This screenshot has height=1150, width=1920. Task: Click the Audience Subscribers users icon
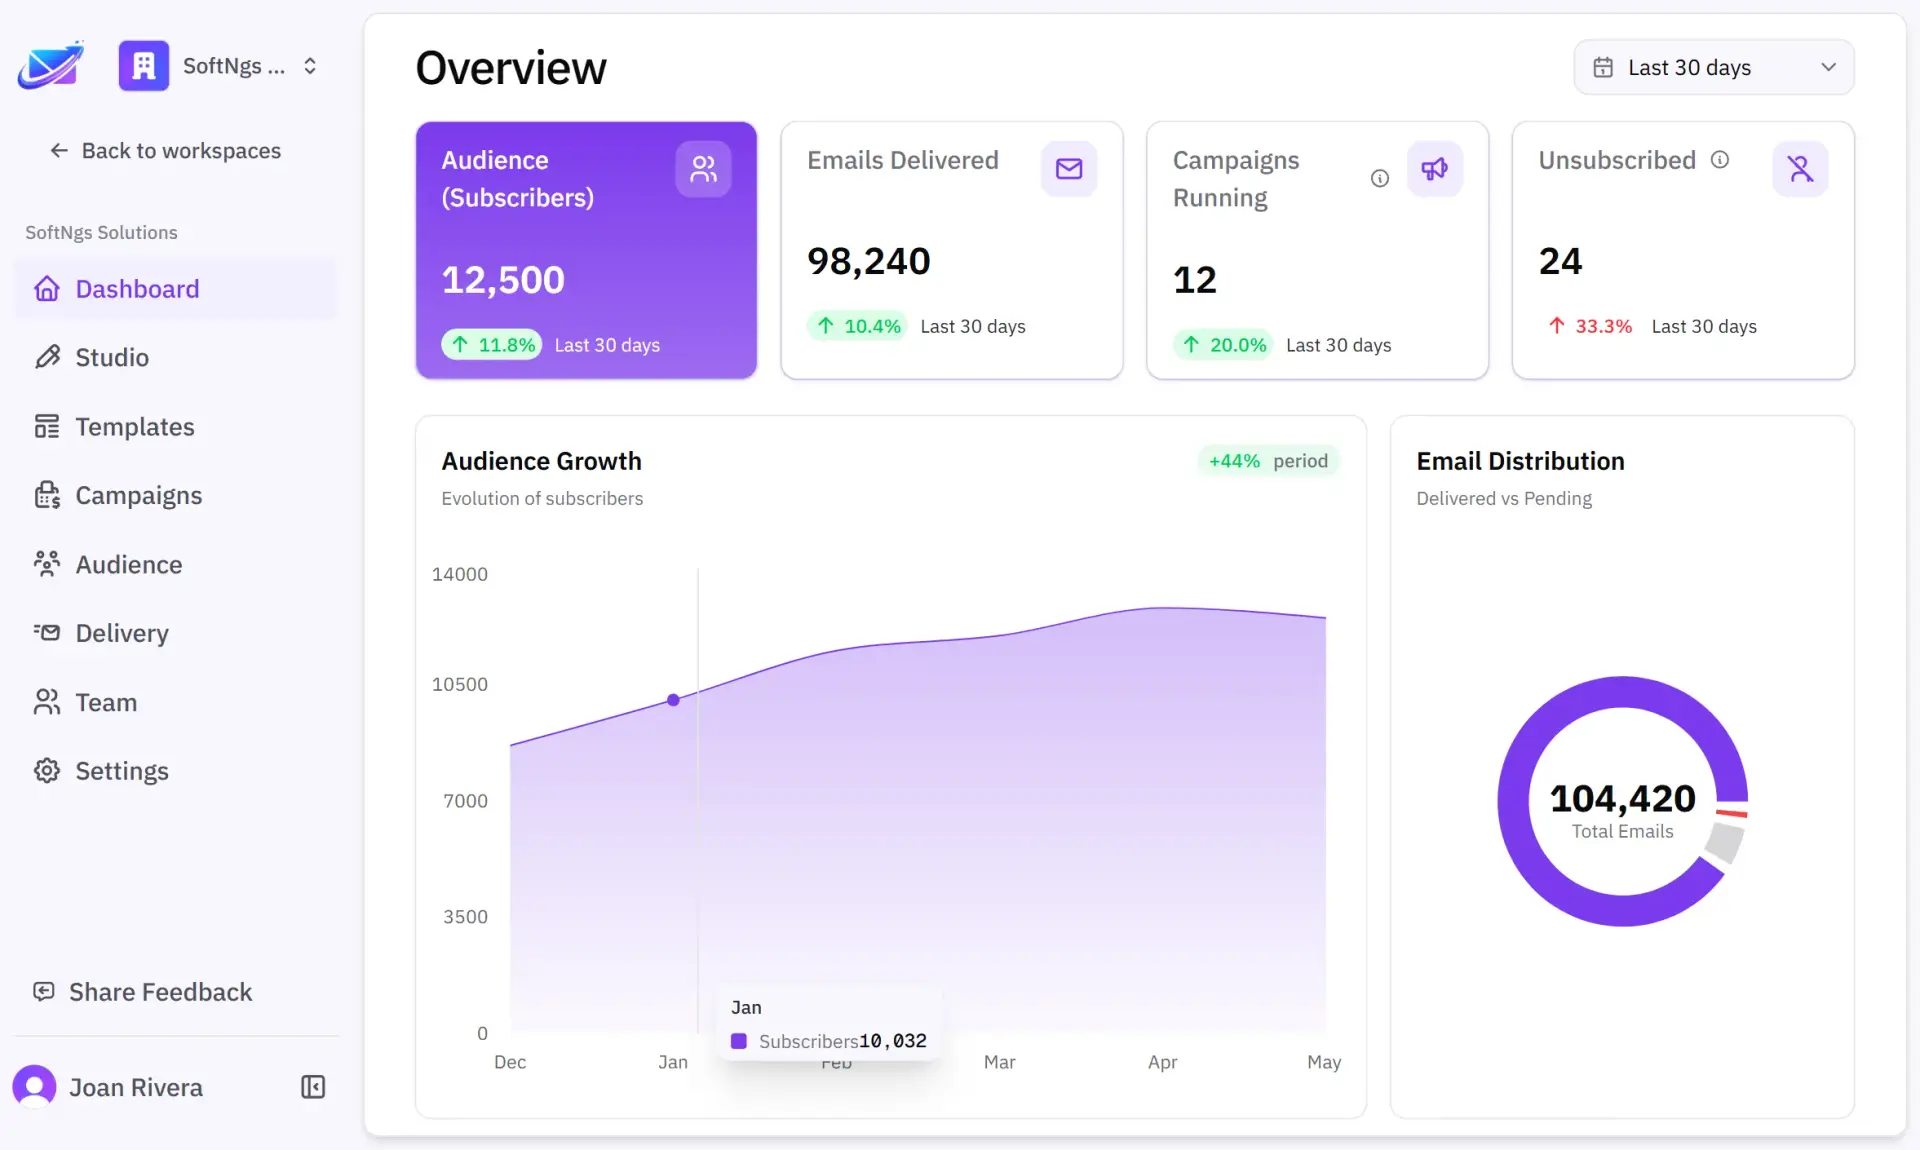pyautogui.click(x=703, y=169)
